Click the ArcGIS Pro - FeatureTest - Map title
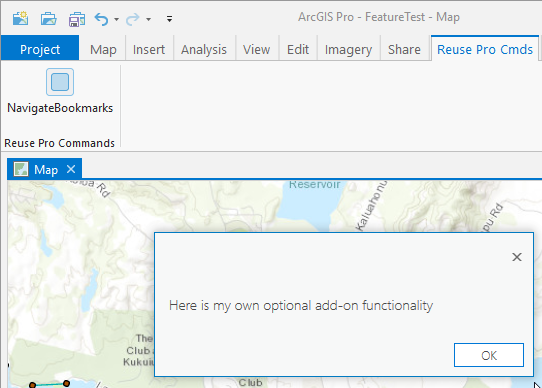This screenshot has width=542, height=388. 379,17
